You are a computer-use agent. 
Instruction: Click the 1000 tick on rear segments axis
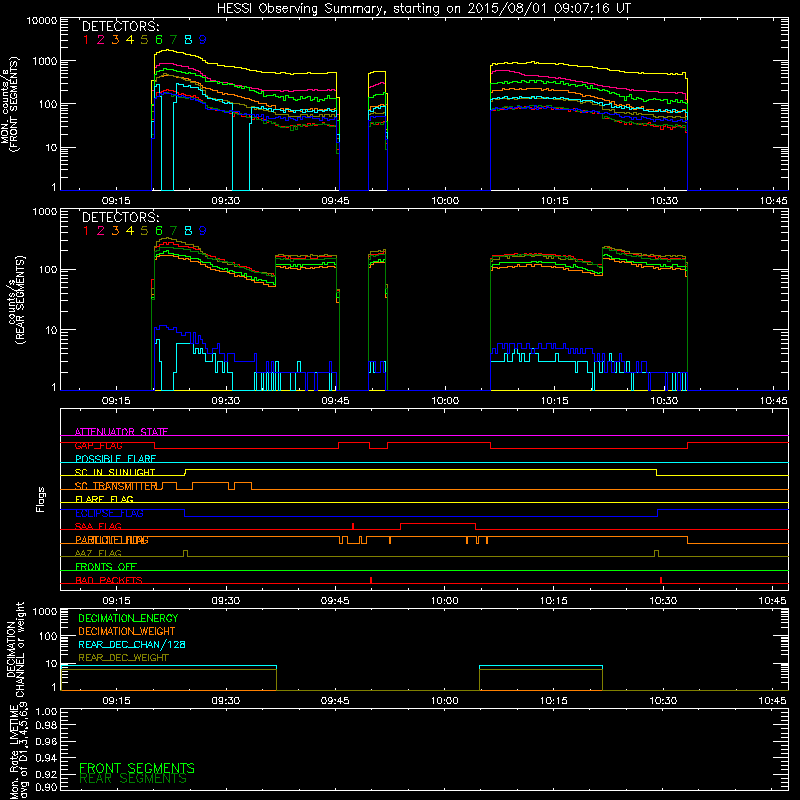[45, 212]
